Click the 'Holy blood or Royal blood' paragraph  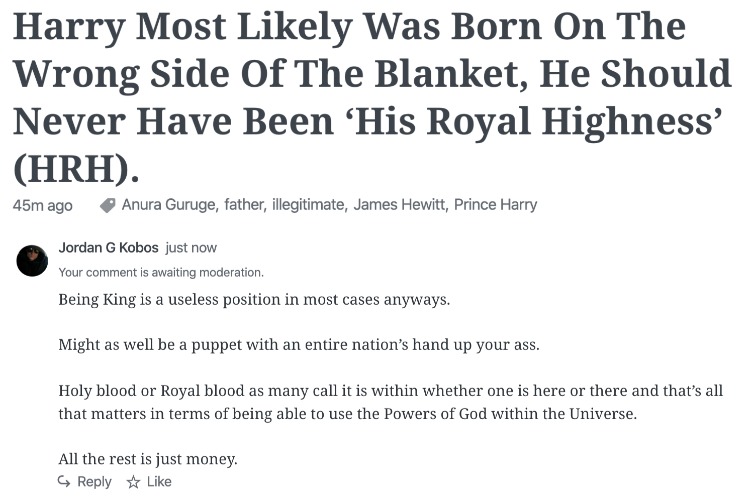[390, 402]
